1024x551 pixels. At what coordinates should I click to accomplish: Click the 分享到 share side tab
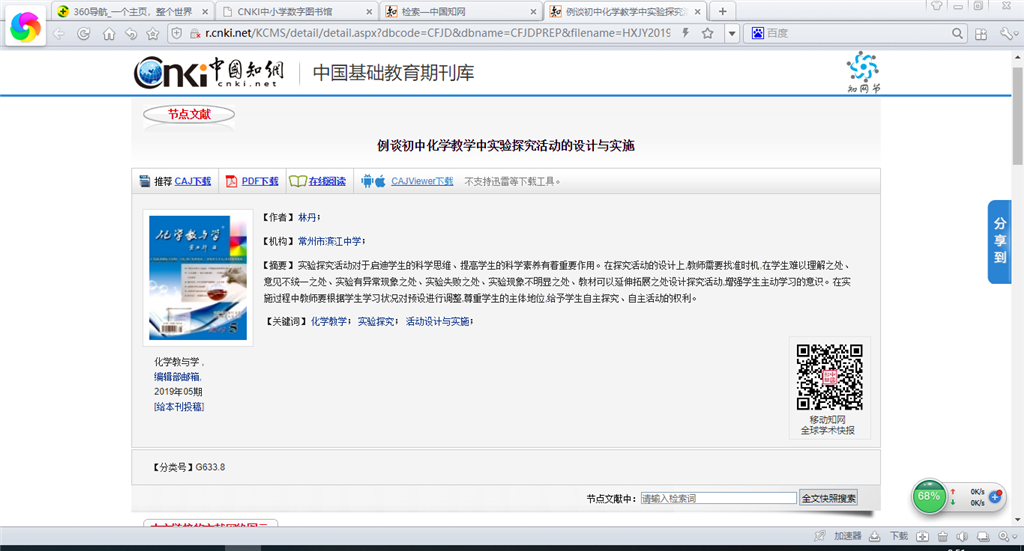click(x=1000, y=242)
